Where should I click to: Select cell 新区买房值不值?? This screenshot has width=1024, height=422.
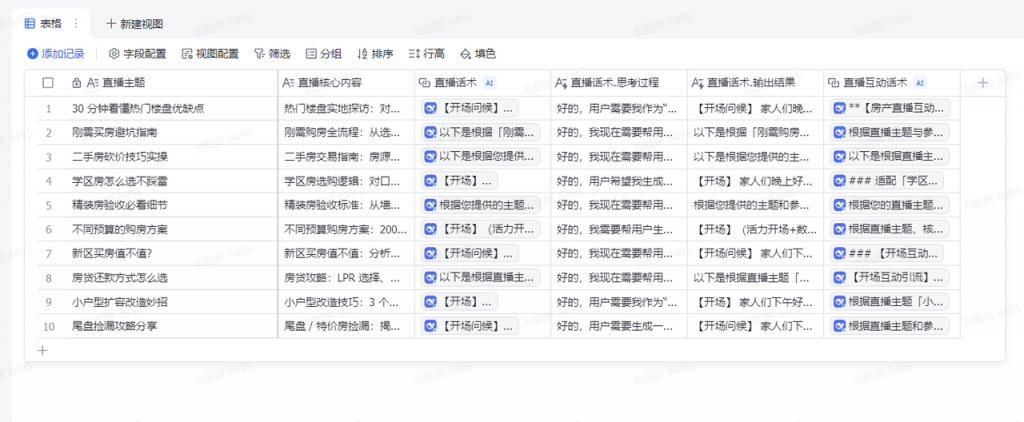coord(173,253)
